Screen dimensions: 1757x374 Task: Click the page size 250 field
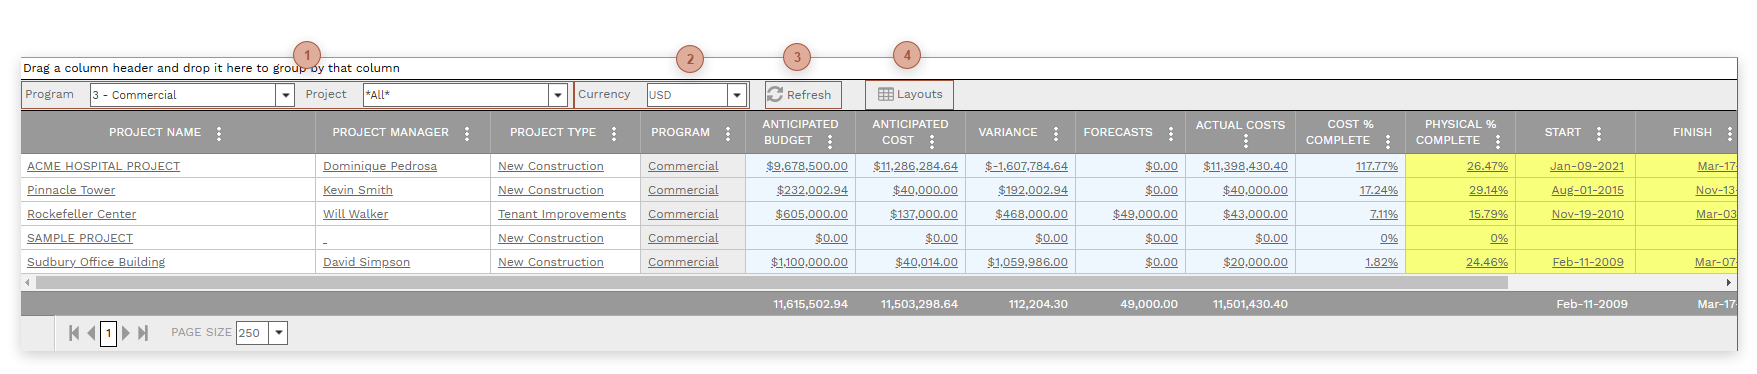tap(252, 333)
